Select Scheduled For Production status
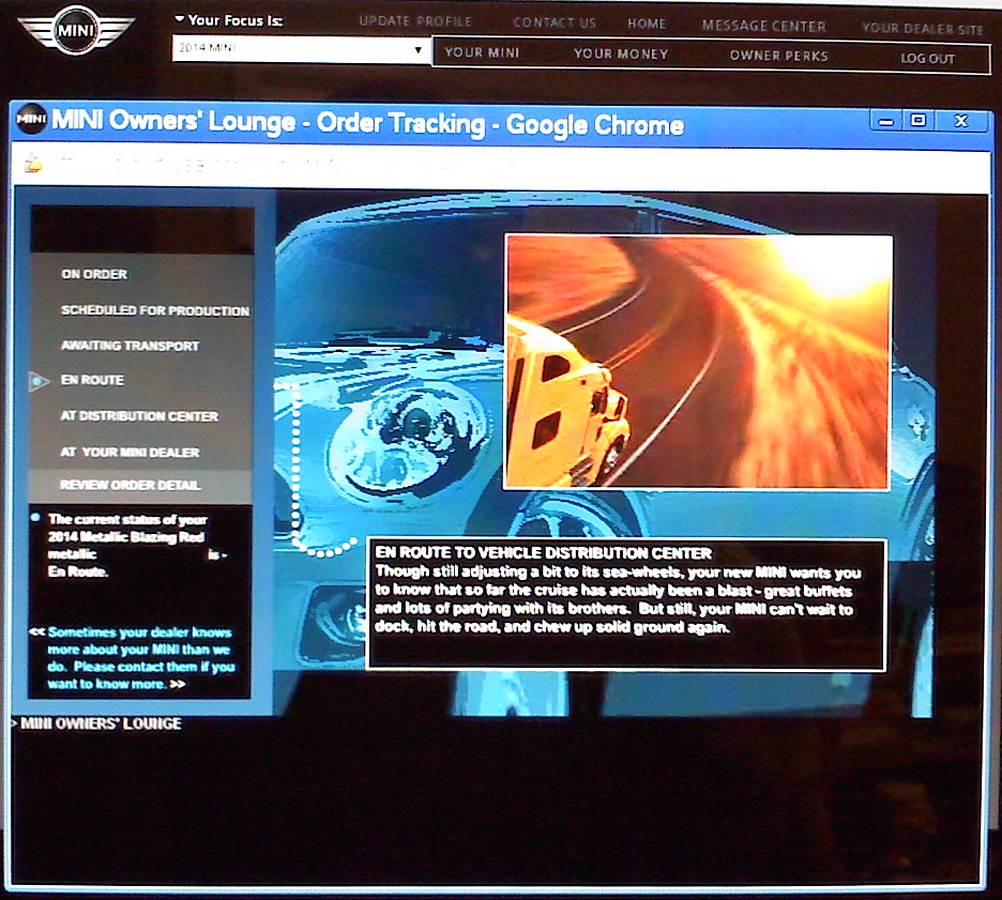The image size is (1002, 900). (x=155, y=311)
